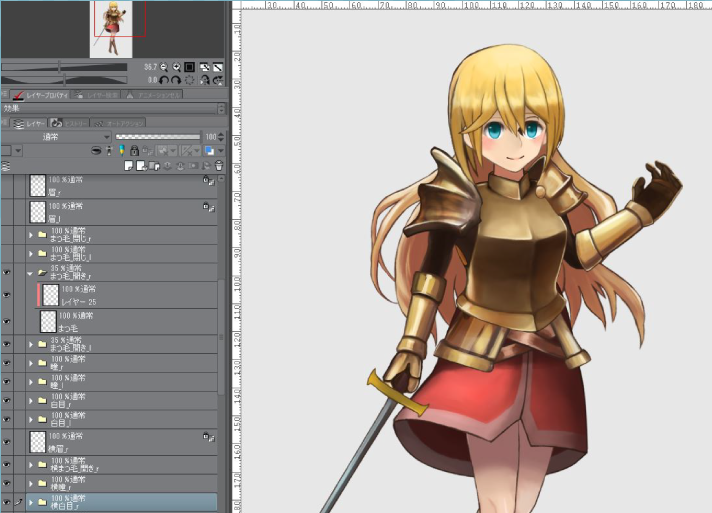Select the 眉_l layer row
This screenshot has width=712, height=513.
[x=121, y=212]
